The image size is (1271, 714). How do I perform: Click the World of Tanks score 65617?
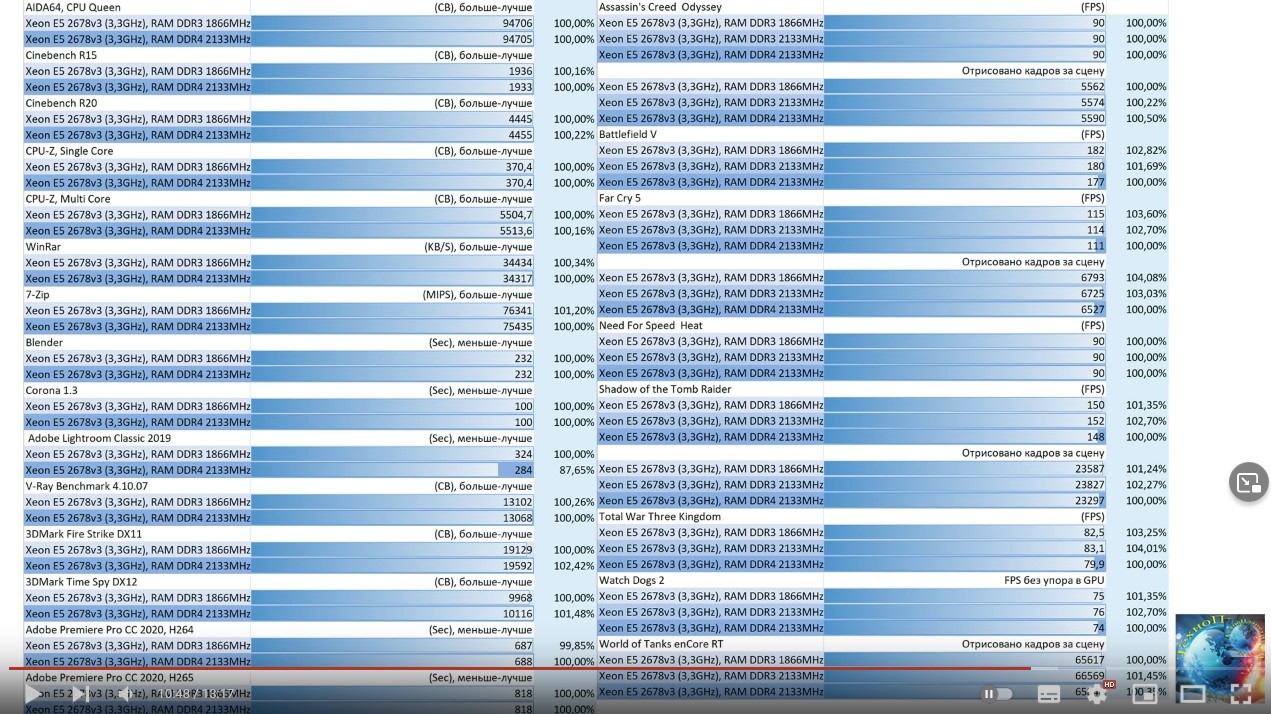(1089, 660)
